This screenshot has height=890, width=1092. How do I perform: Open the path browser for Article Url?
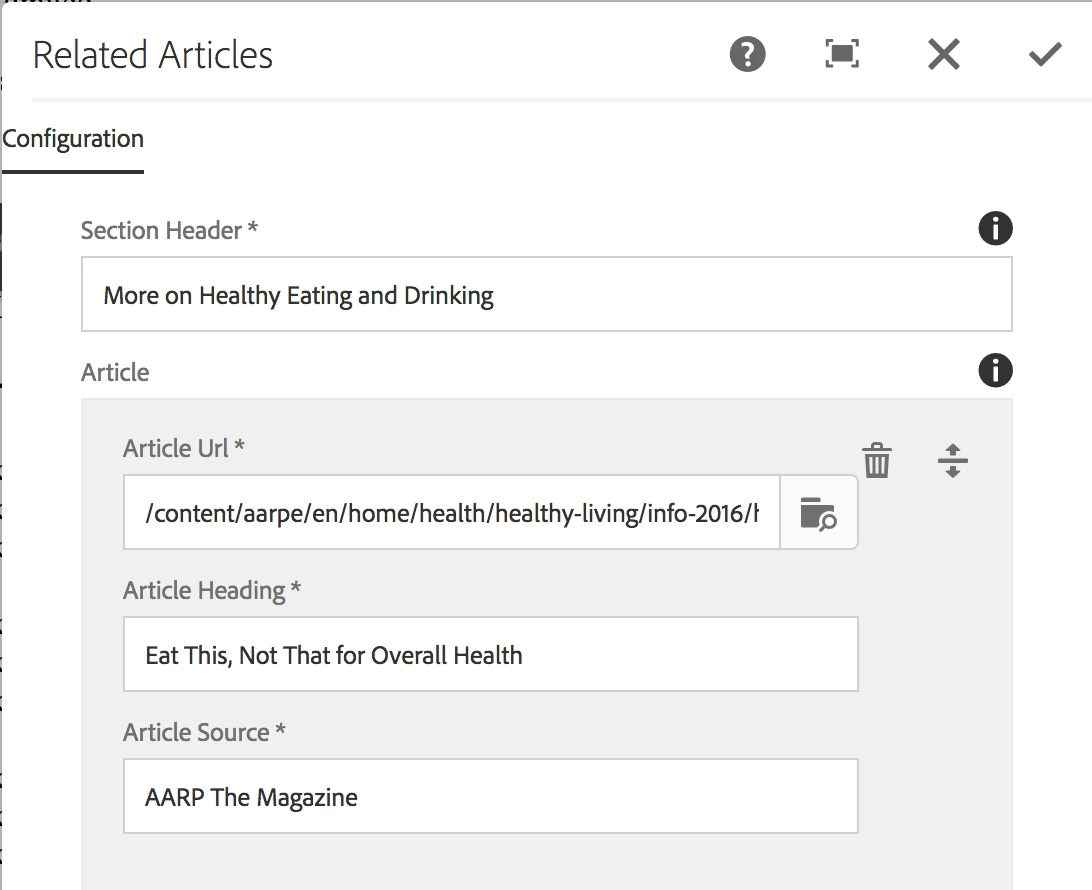click(x=819, y=513)
